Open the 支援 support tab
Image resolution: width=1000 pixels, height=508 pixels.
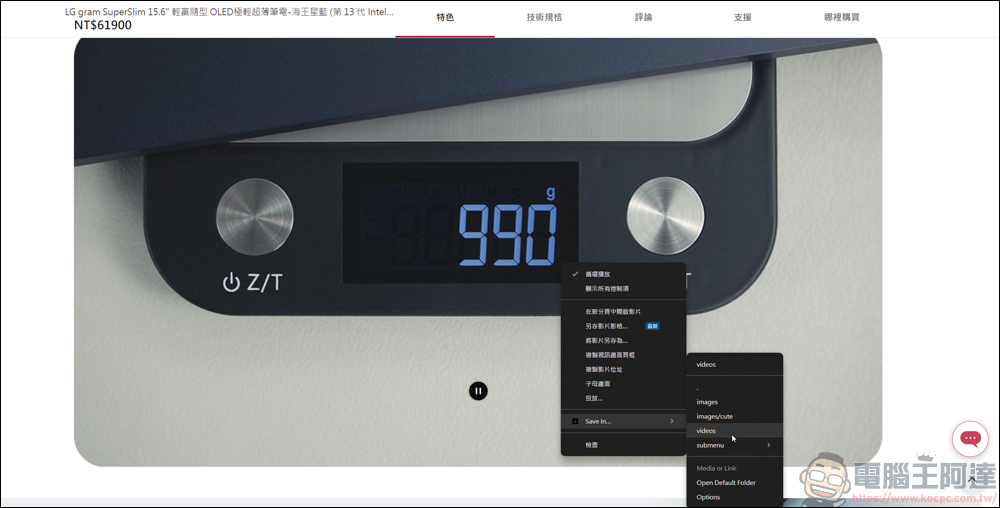click(742, 17)
